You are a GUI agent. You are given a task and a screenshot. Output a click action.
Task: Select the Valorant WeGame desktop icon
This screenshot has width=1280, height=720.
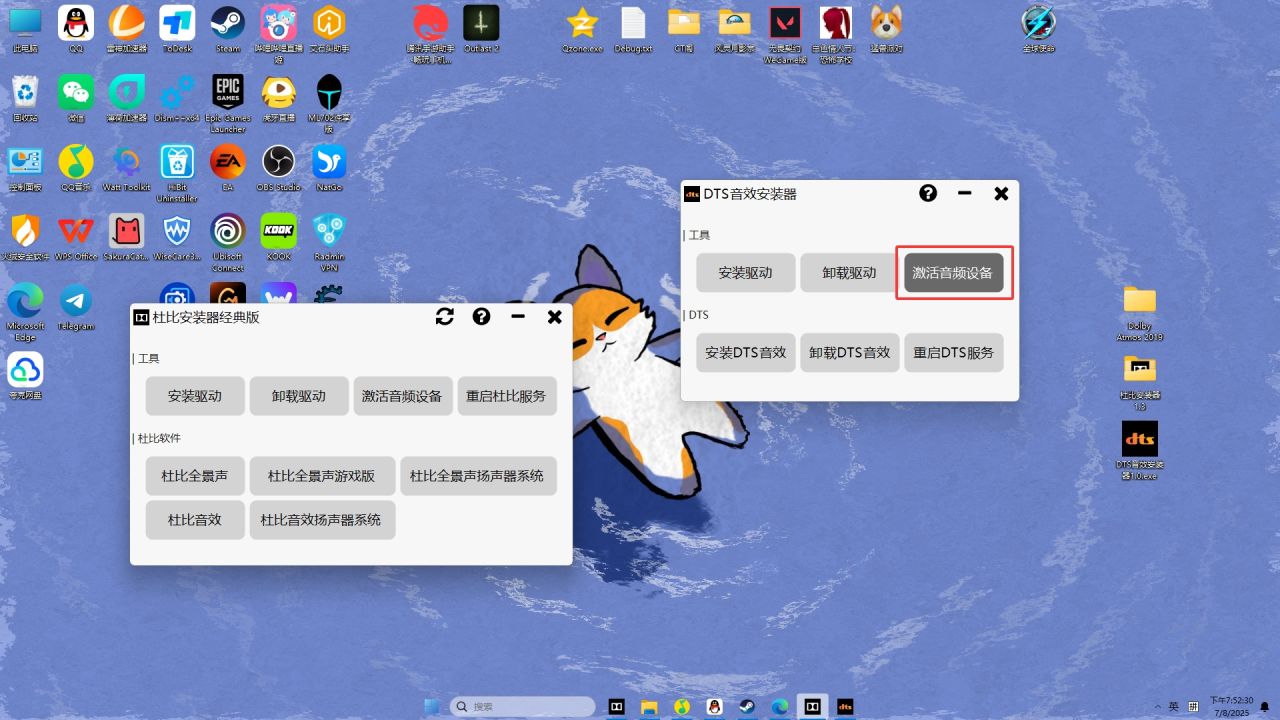(785, 34)
